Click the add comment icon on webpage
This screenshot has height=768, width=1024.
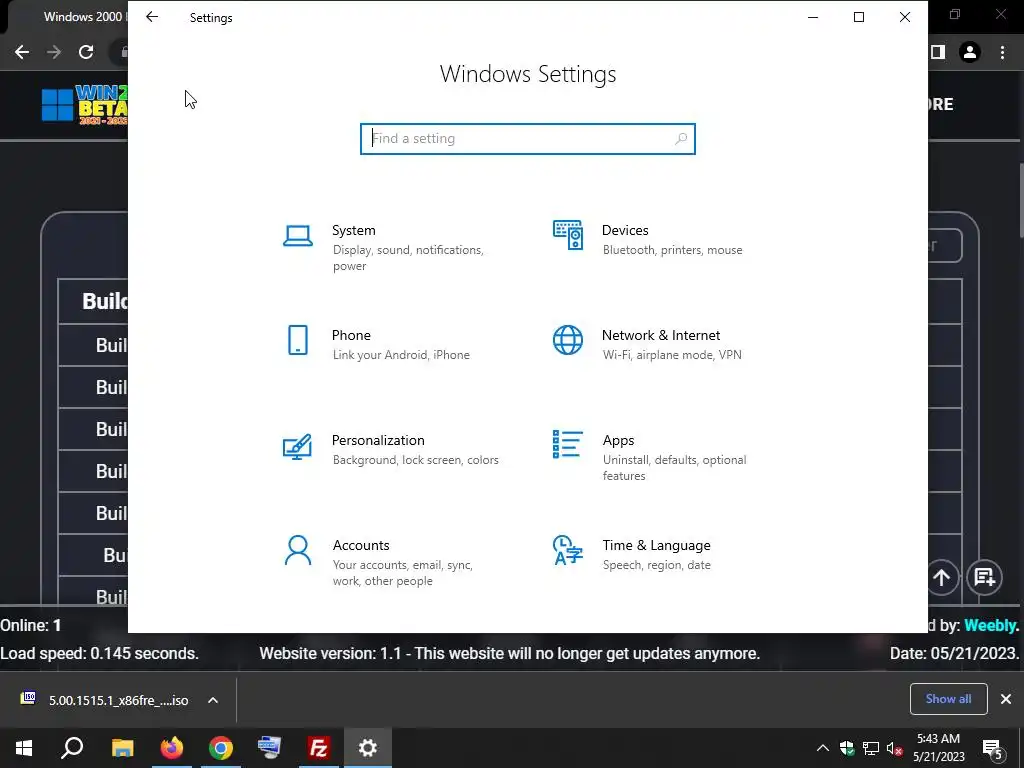click(984, 577)
